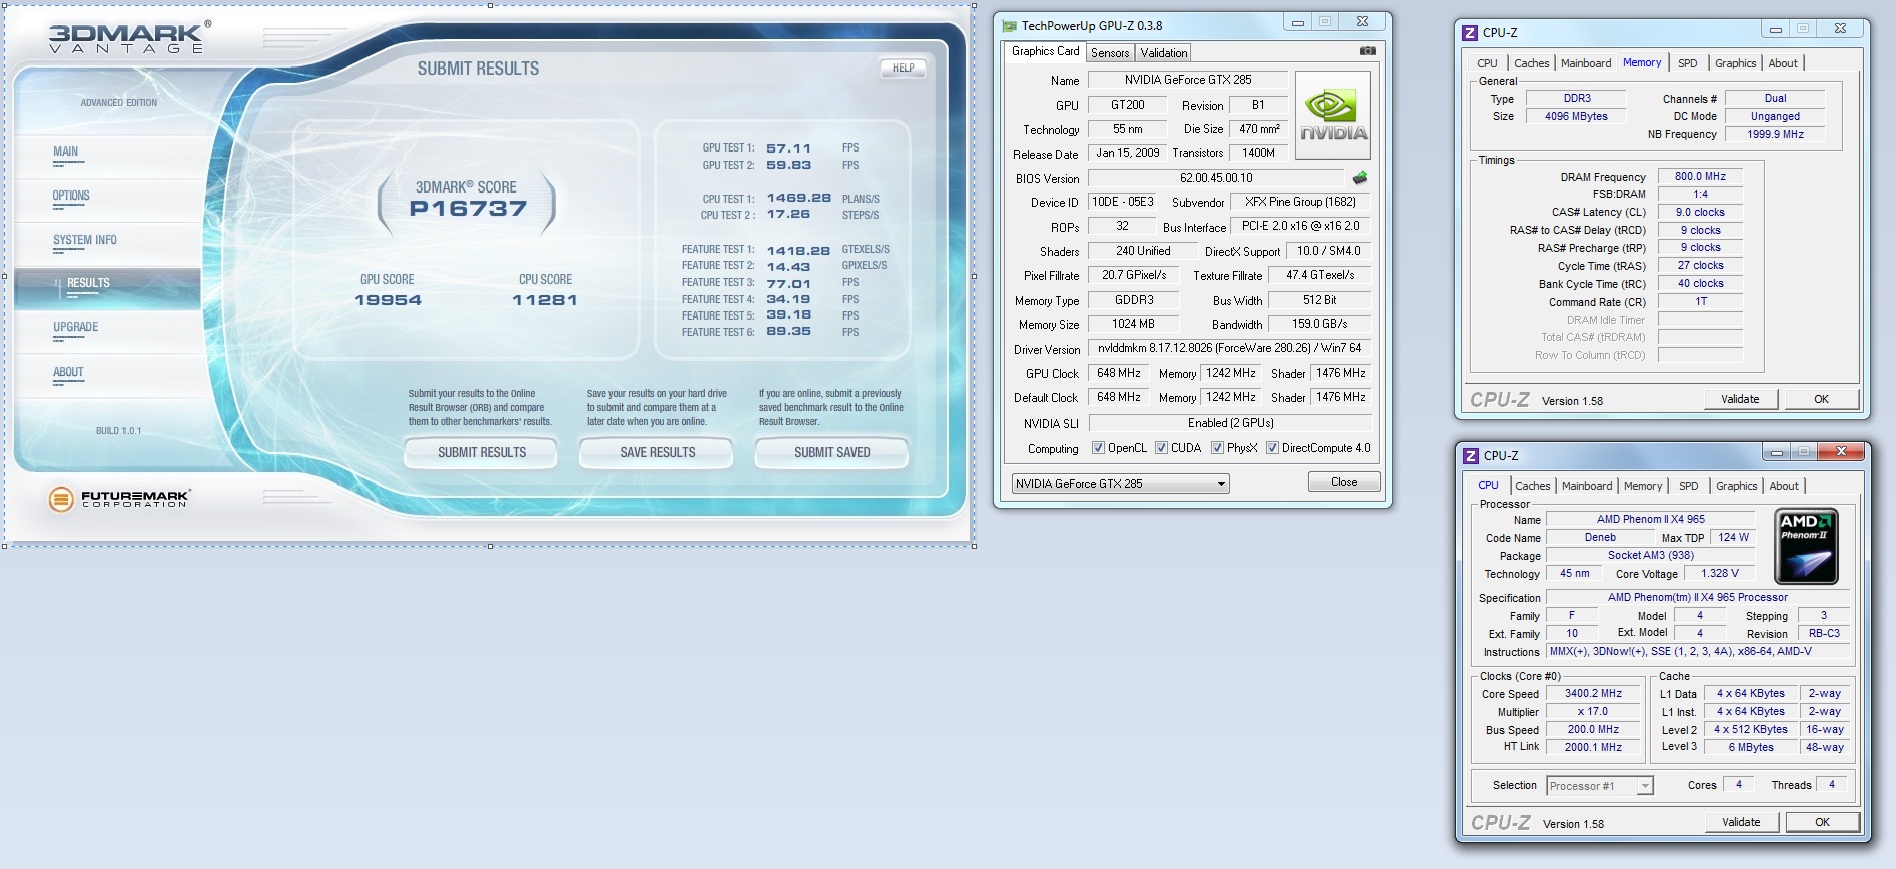Click the Close button in GPU-Z

(1344, 482)
